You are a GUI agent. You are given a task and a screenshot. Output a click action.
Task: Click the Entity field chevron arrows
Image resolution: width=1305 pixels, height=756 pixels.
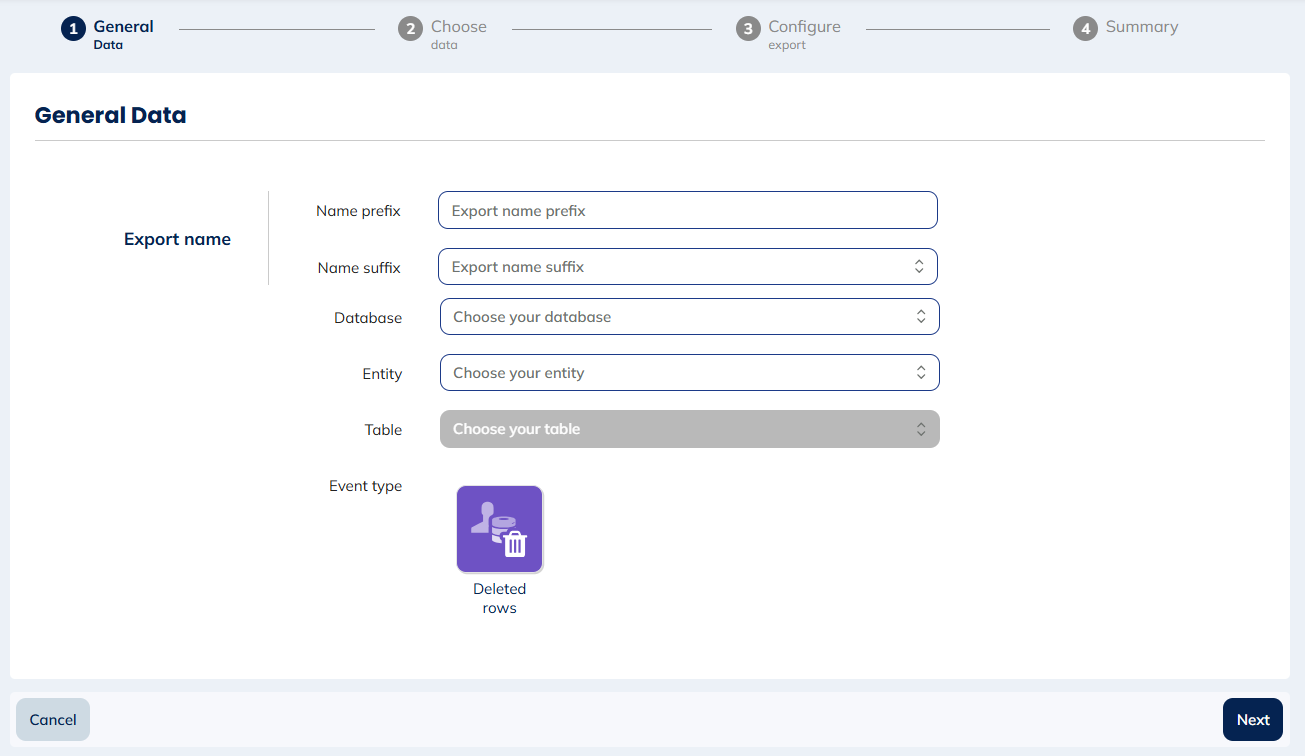click(921, 373)
